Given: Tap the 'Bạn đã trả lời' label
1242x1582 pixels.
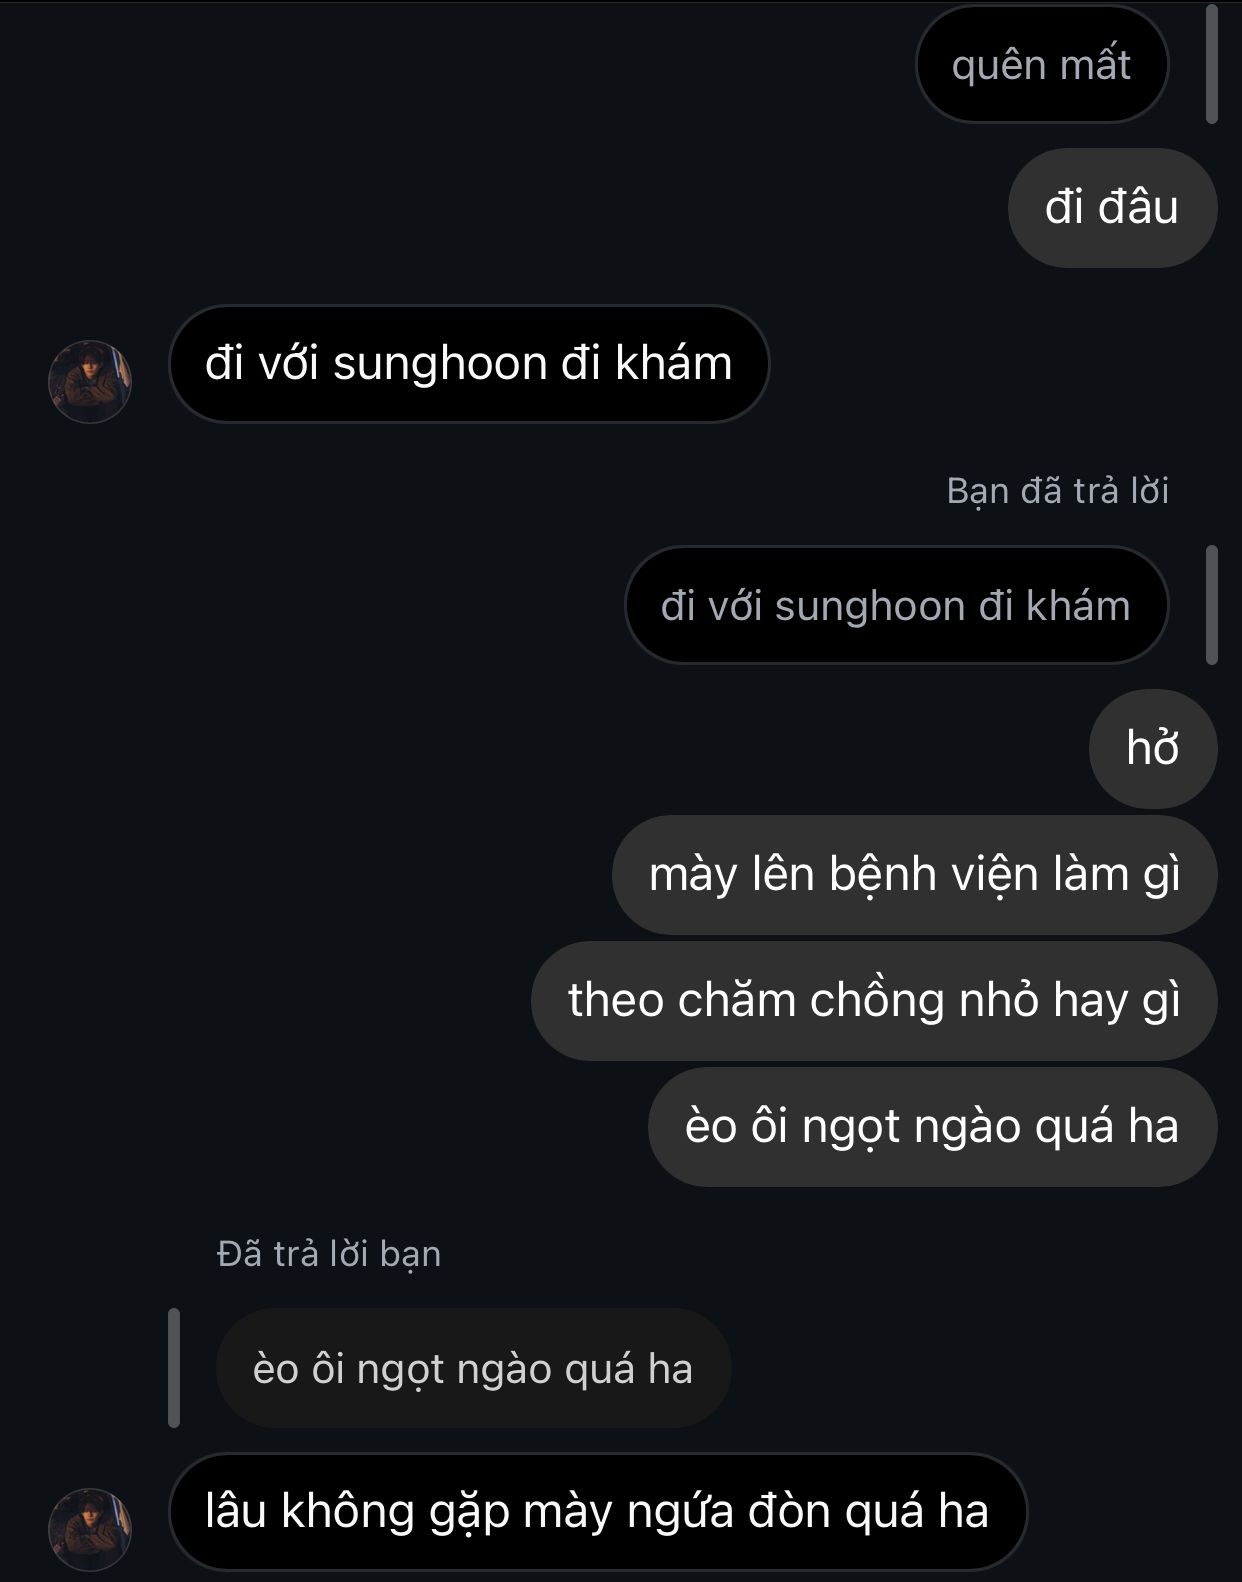Looking at the screenshot, I should (1057, 491).
